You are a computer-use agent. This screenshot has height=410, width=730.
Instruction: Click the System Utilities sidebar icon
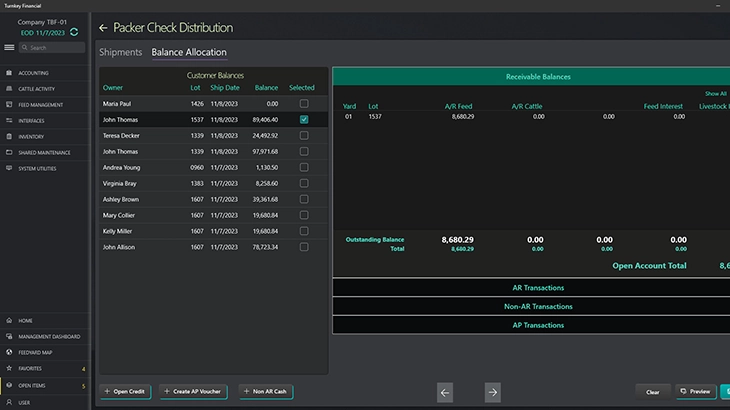9,168
